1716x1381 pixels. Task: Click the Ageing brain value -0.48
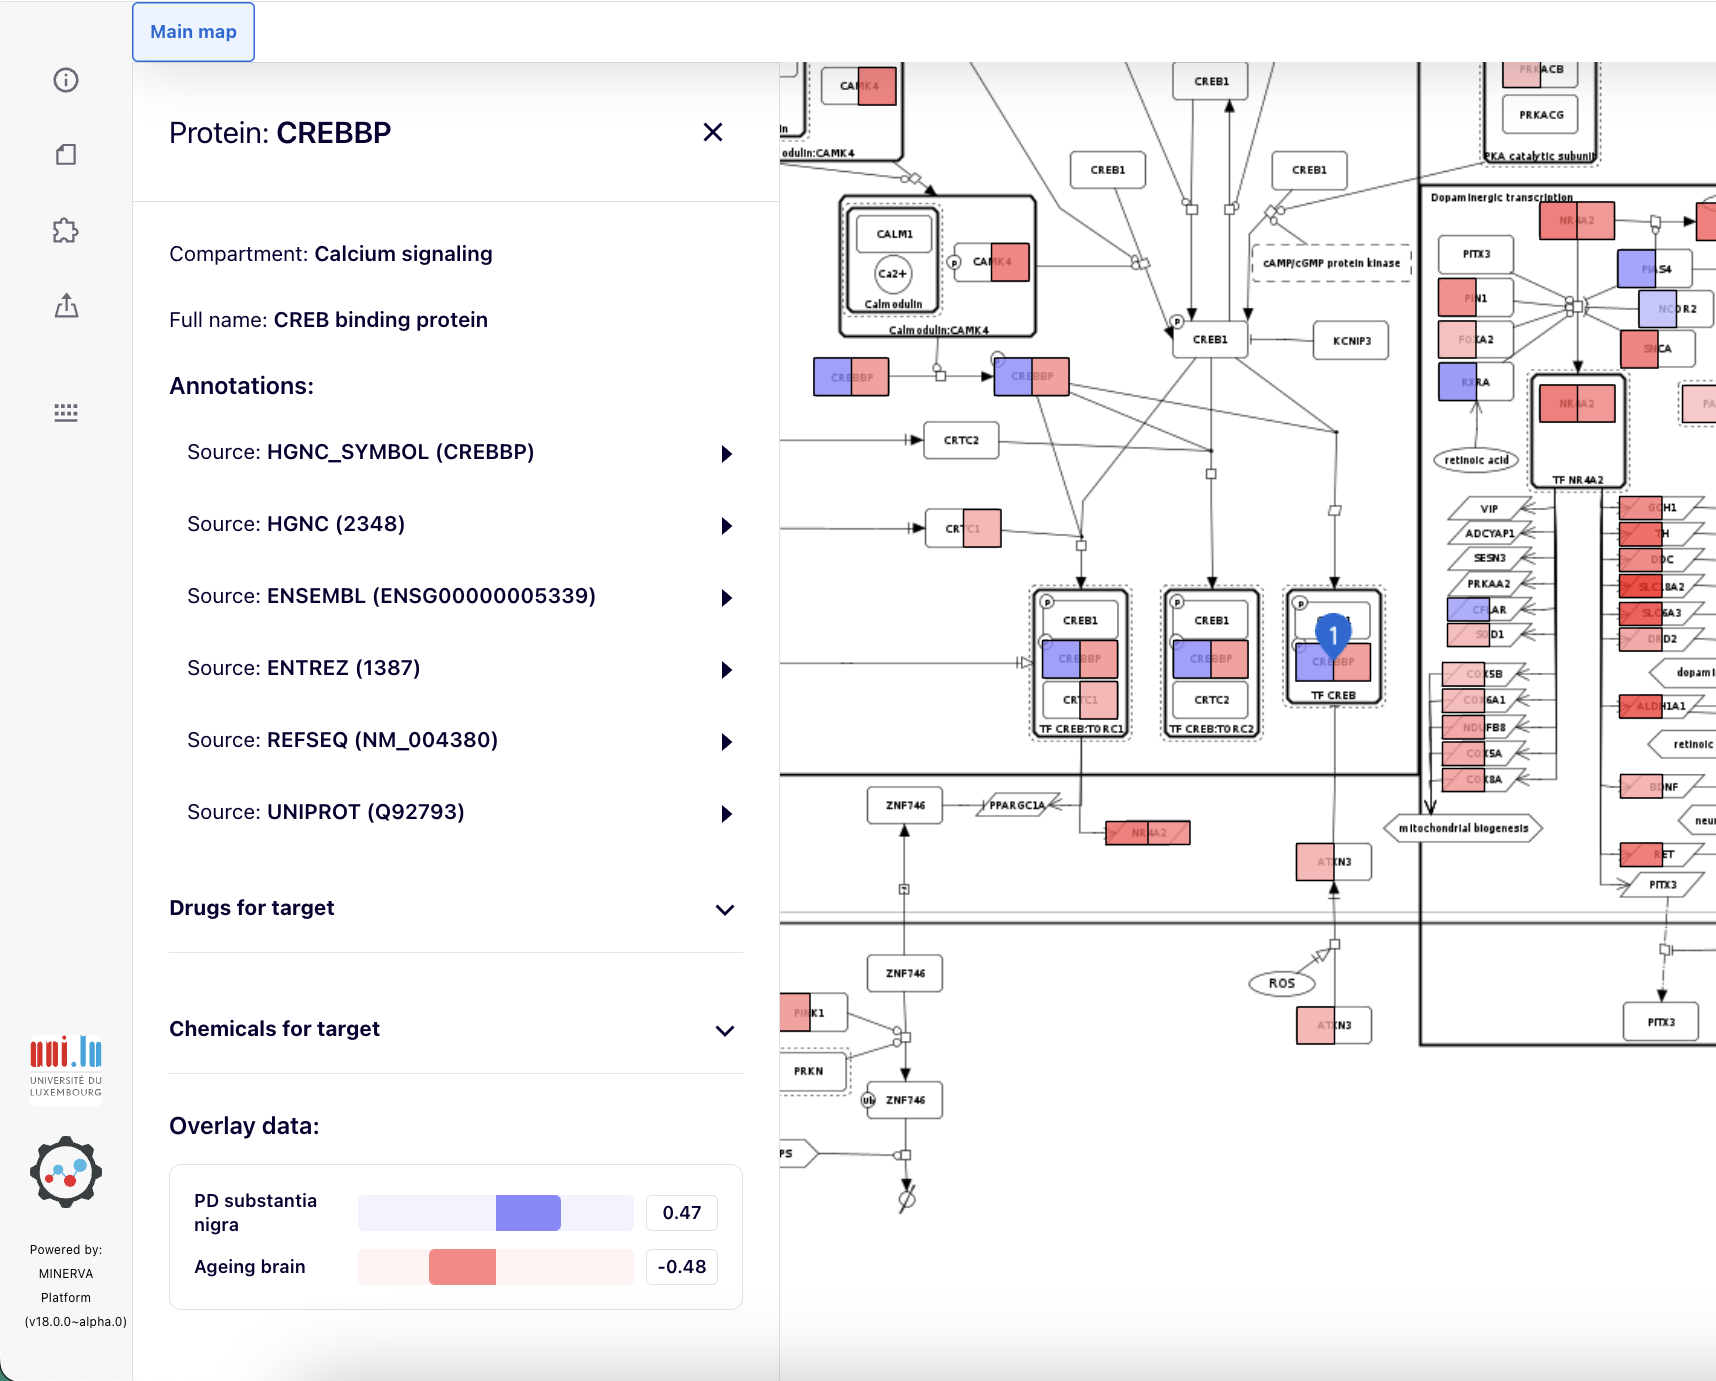[681, 1267]
